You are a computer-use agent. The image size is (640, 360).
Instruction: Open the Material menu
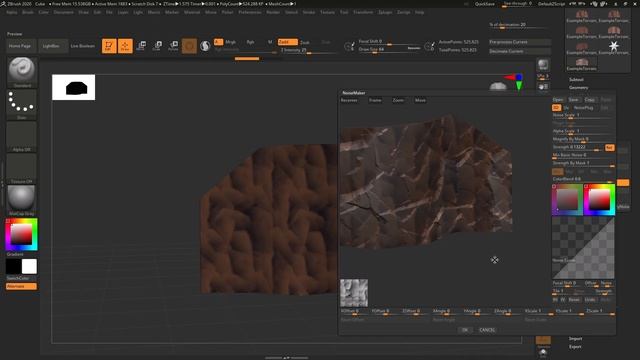pos(192,12)
